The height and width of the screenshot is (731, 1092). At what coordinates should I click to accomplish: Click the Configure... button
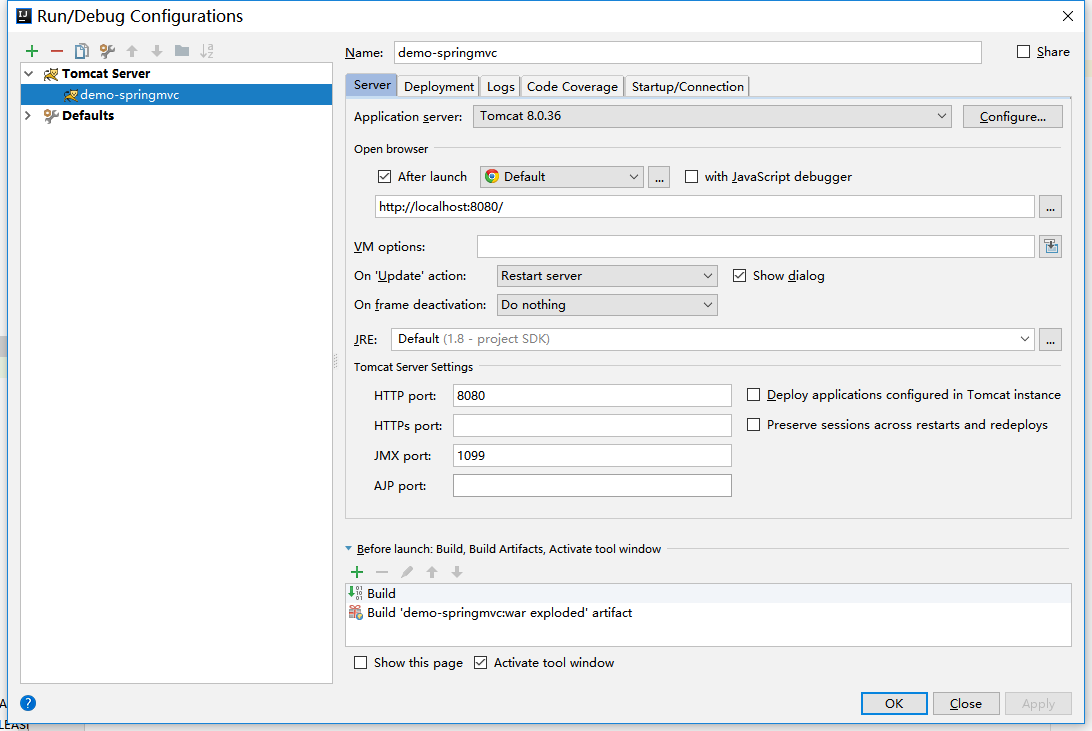pyautogui.click(x=1013, y=116)
